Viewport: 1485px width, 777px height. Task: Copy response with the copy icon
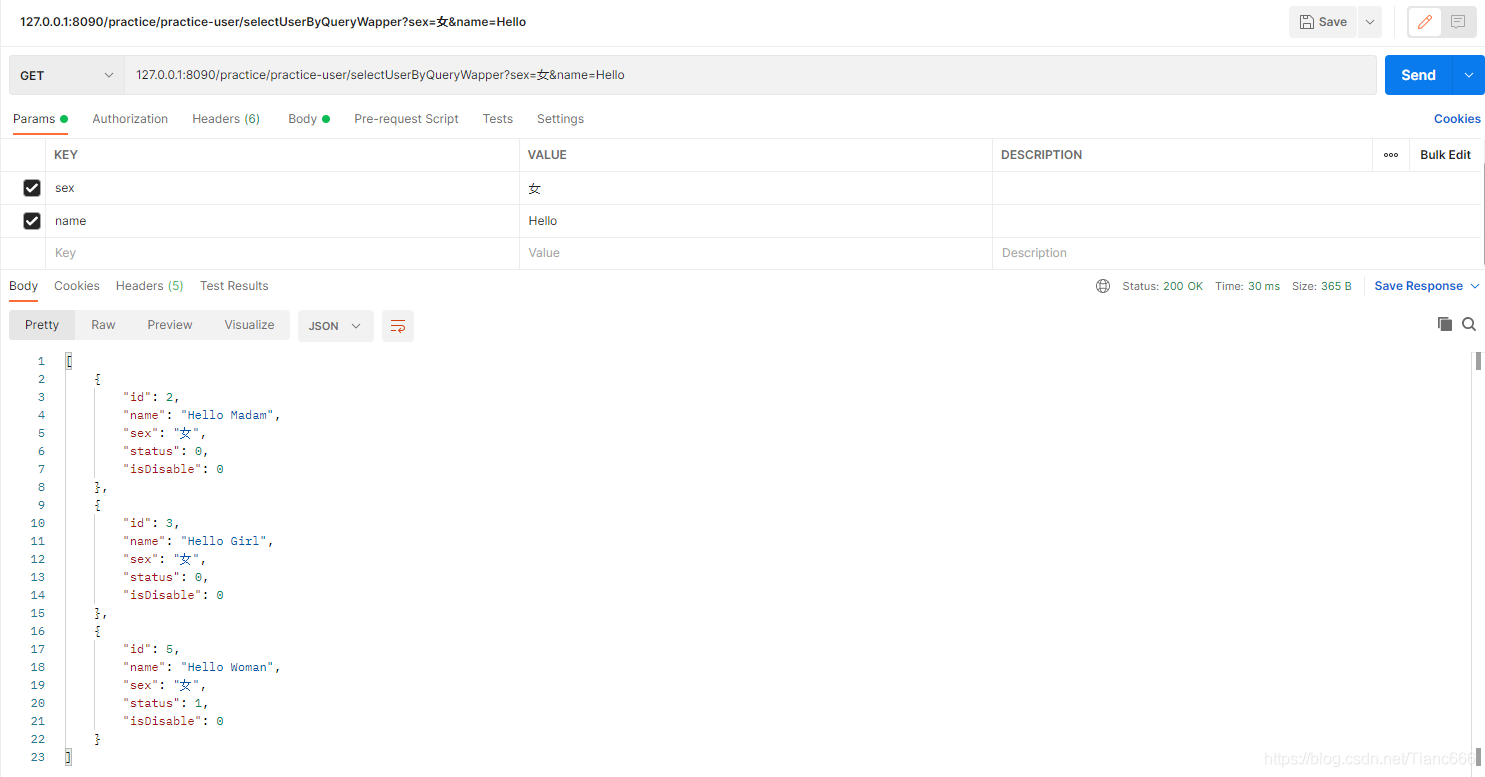click(x=1444, y=324)
